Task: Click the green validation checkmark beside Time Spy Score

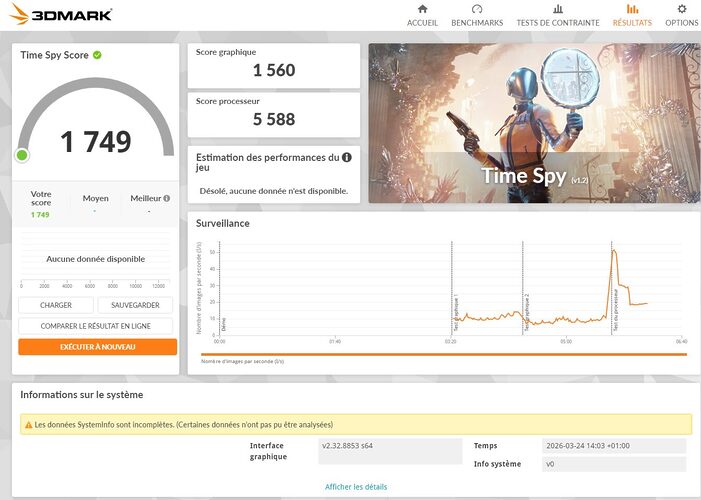Action: point(97,55)
